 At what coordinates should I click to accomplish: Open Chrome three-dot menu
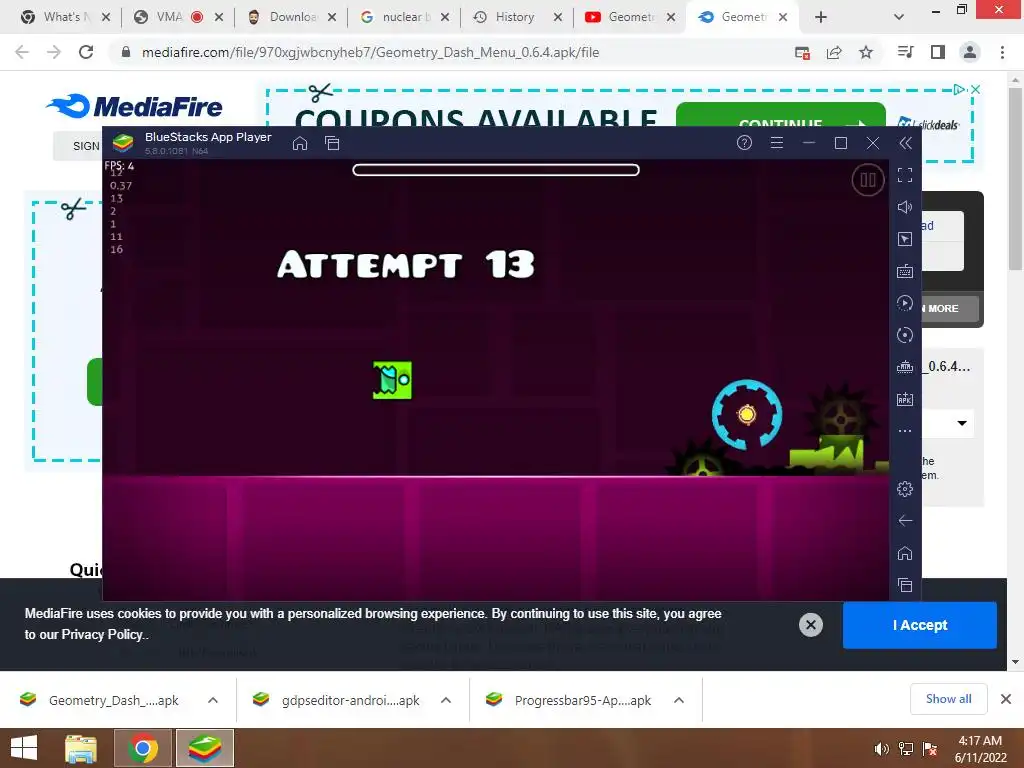(1002, 52)
